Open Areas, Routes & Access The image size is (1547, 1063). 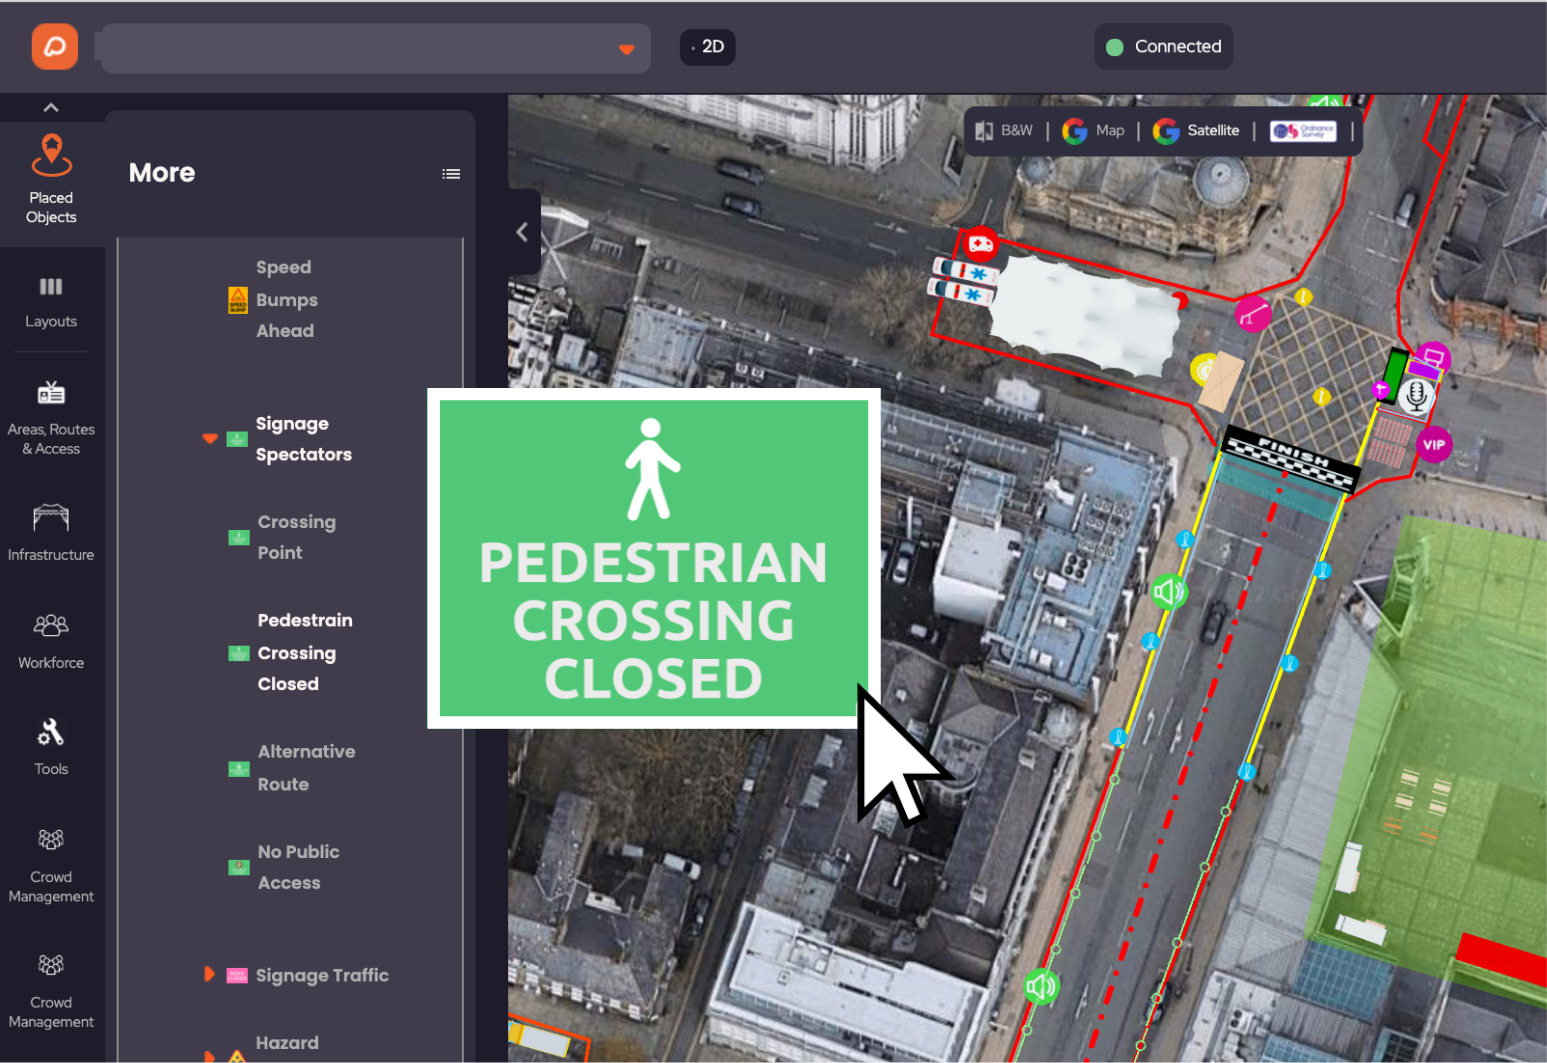[x=51, y=418]
